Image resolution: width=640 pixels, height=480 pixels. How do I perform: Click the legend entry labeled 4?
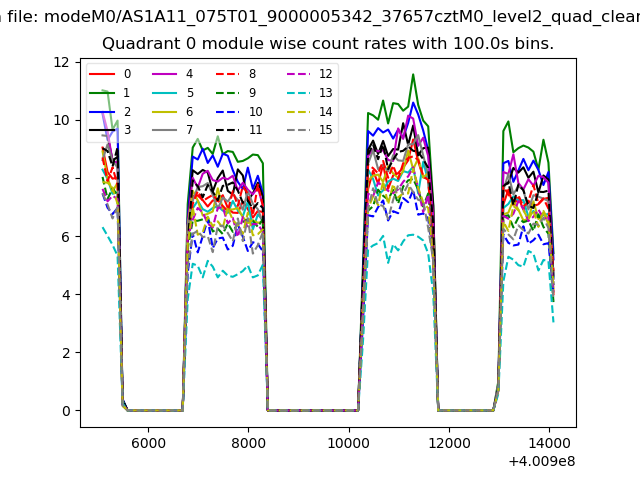coord(173,74)
